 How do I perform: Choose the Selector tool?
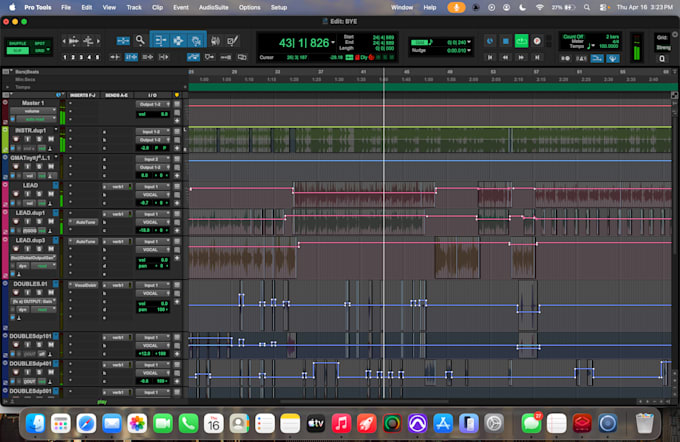[x=178, y=40]
